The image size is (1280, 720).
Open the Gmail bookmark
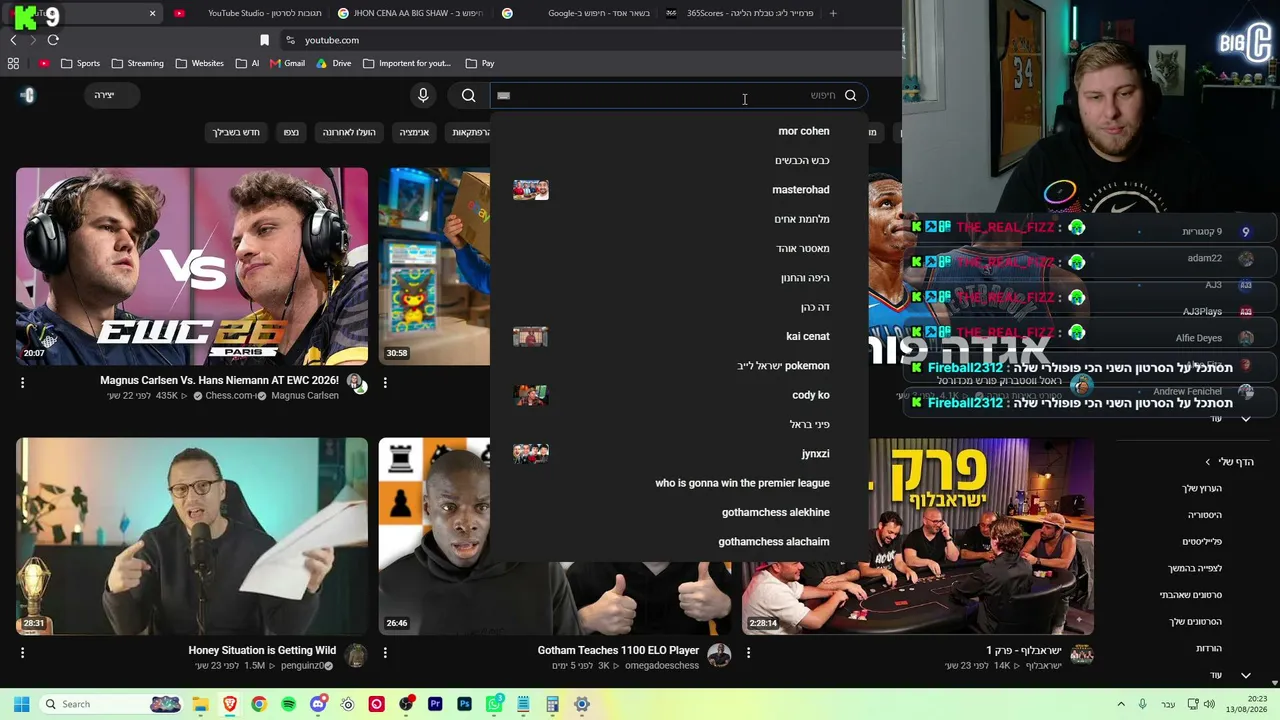[x=287, y=63]
